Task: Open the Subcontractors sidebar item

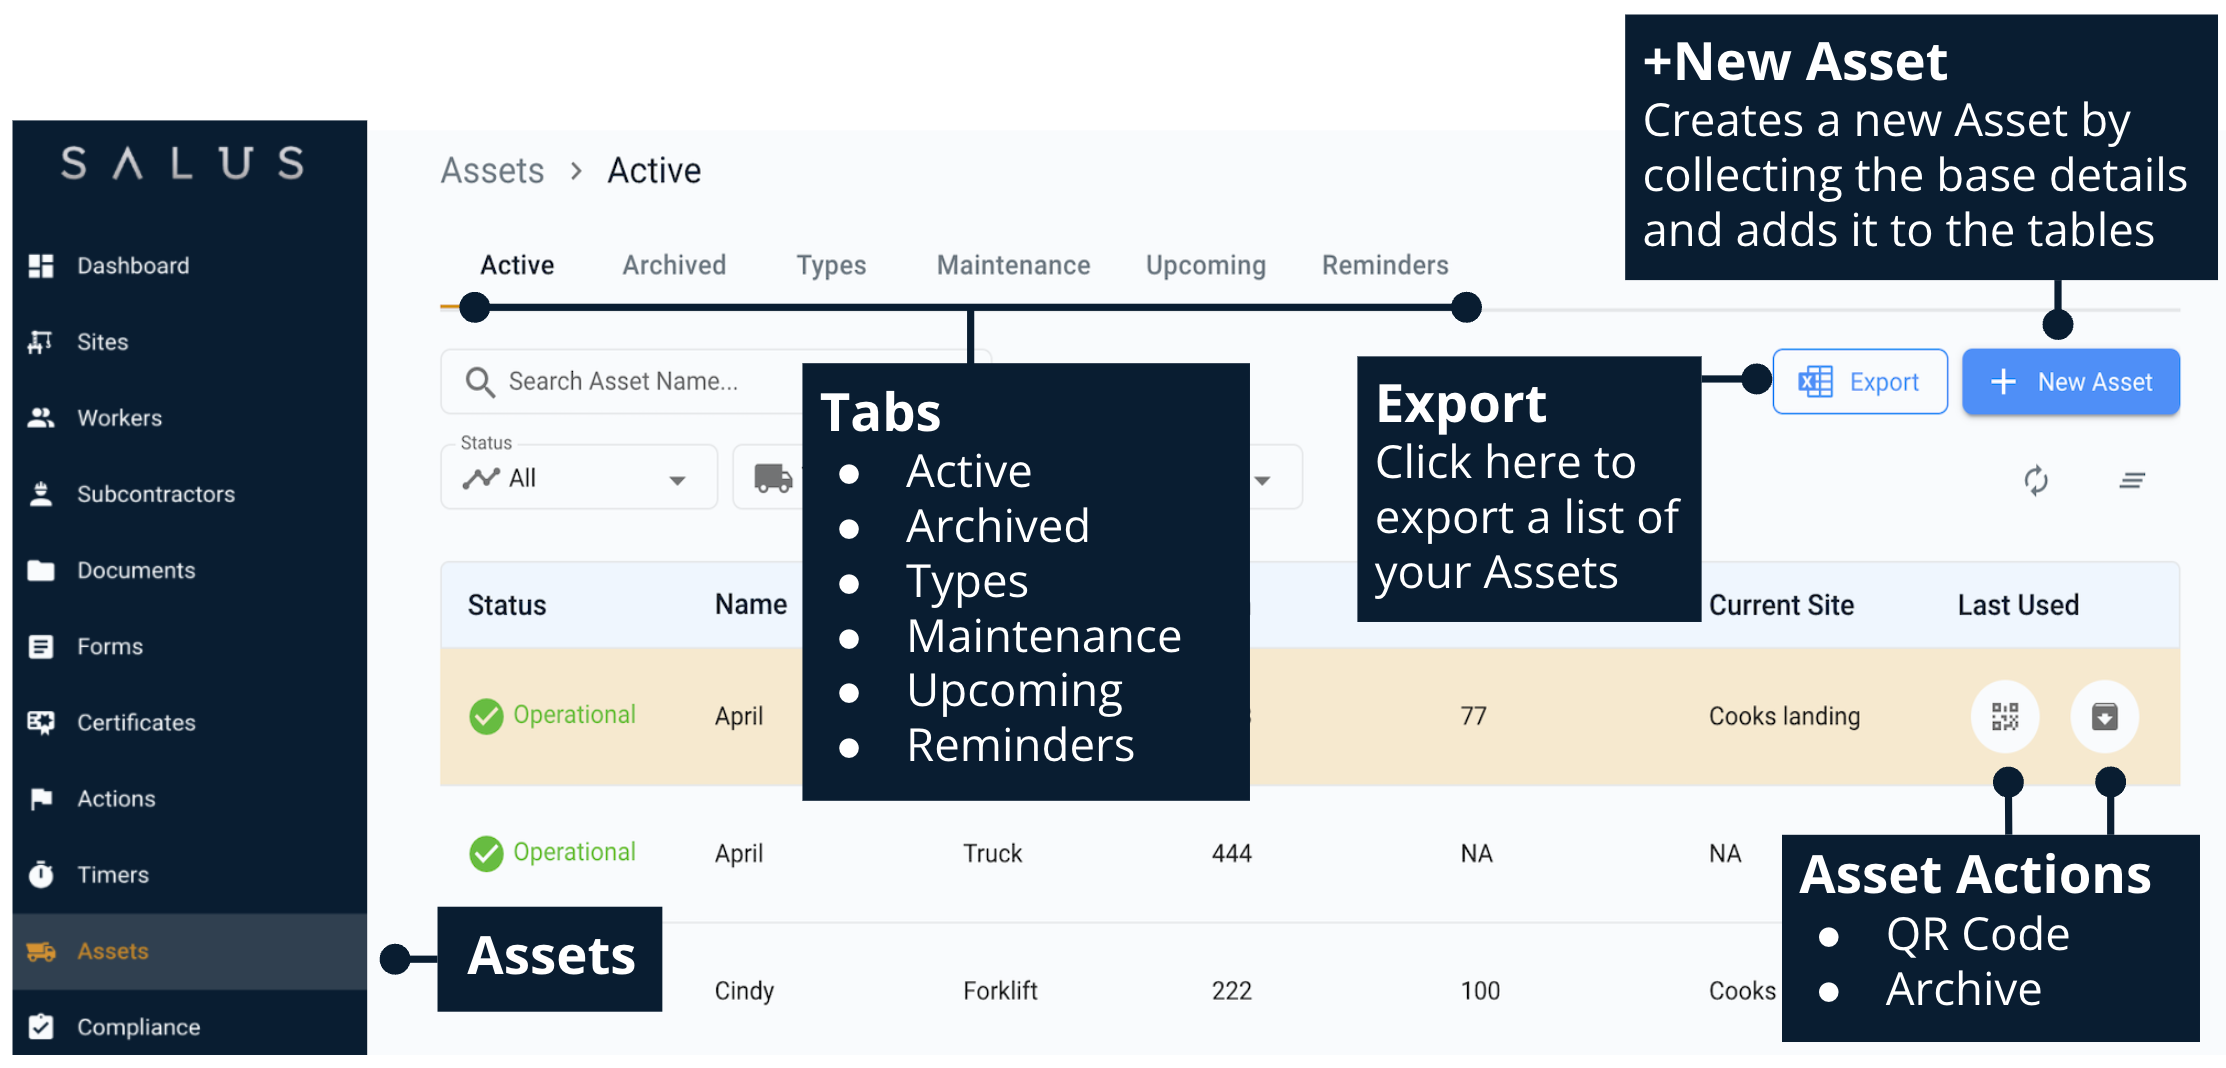Action: (155, 494)
